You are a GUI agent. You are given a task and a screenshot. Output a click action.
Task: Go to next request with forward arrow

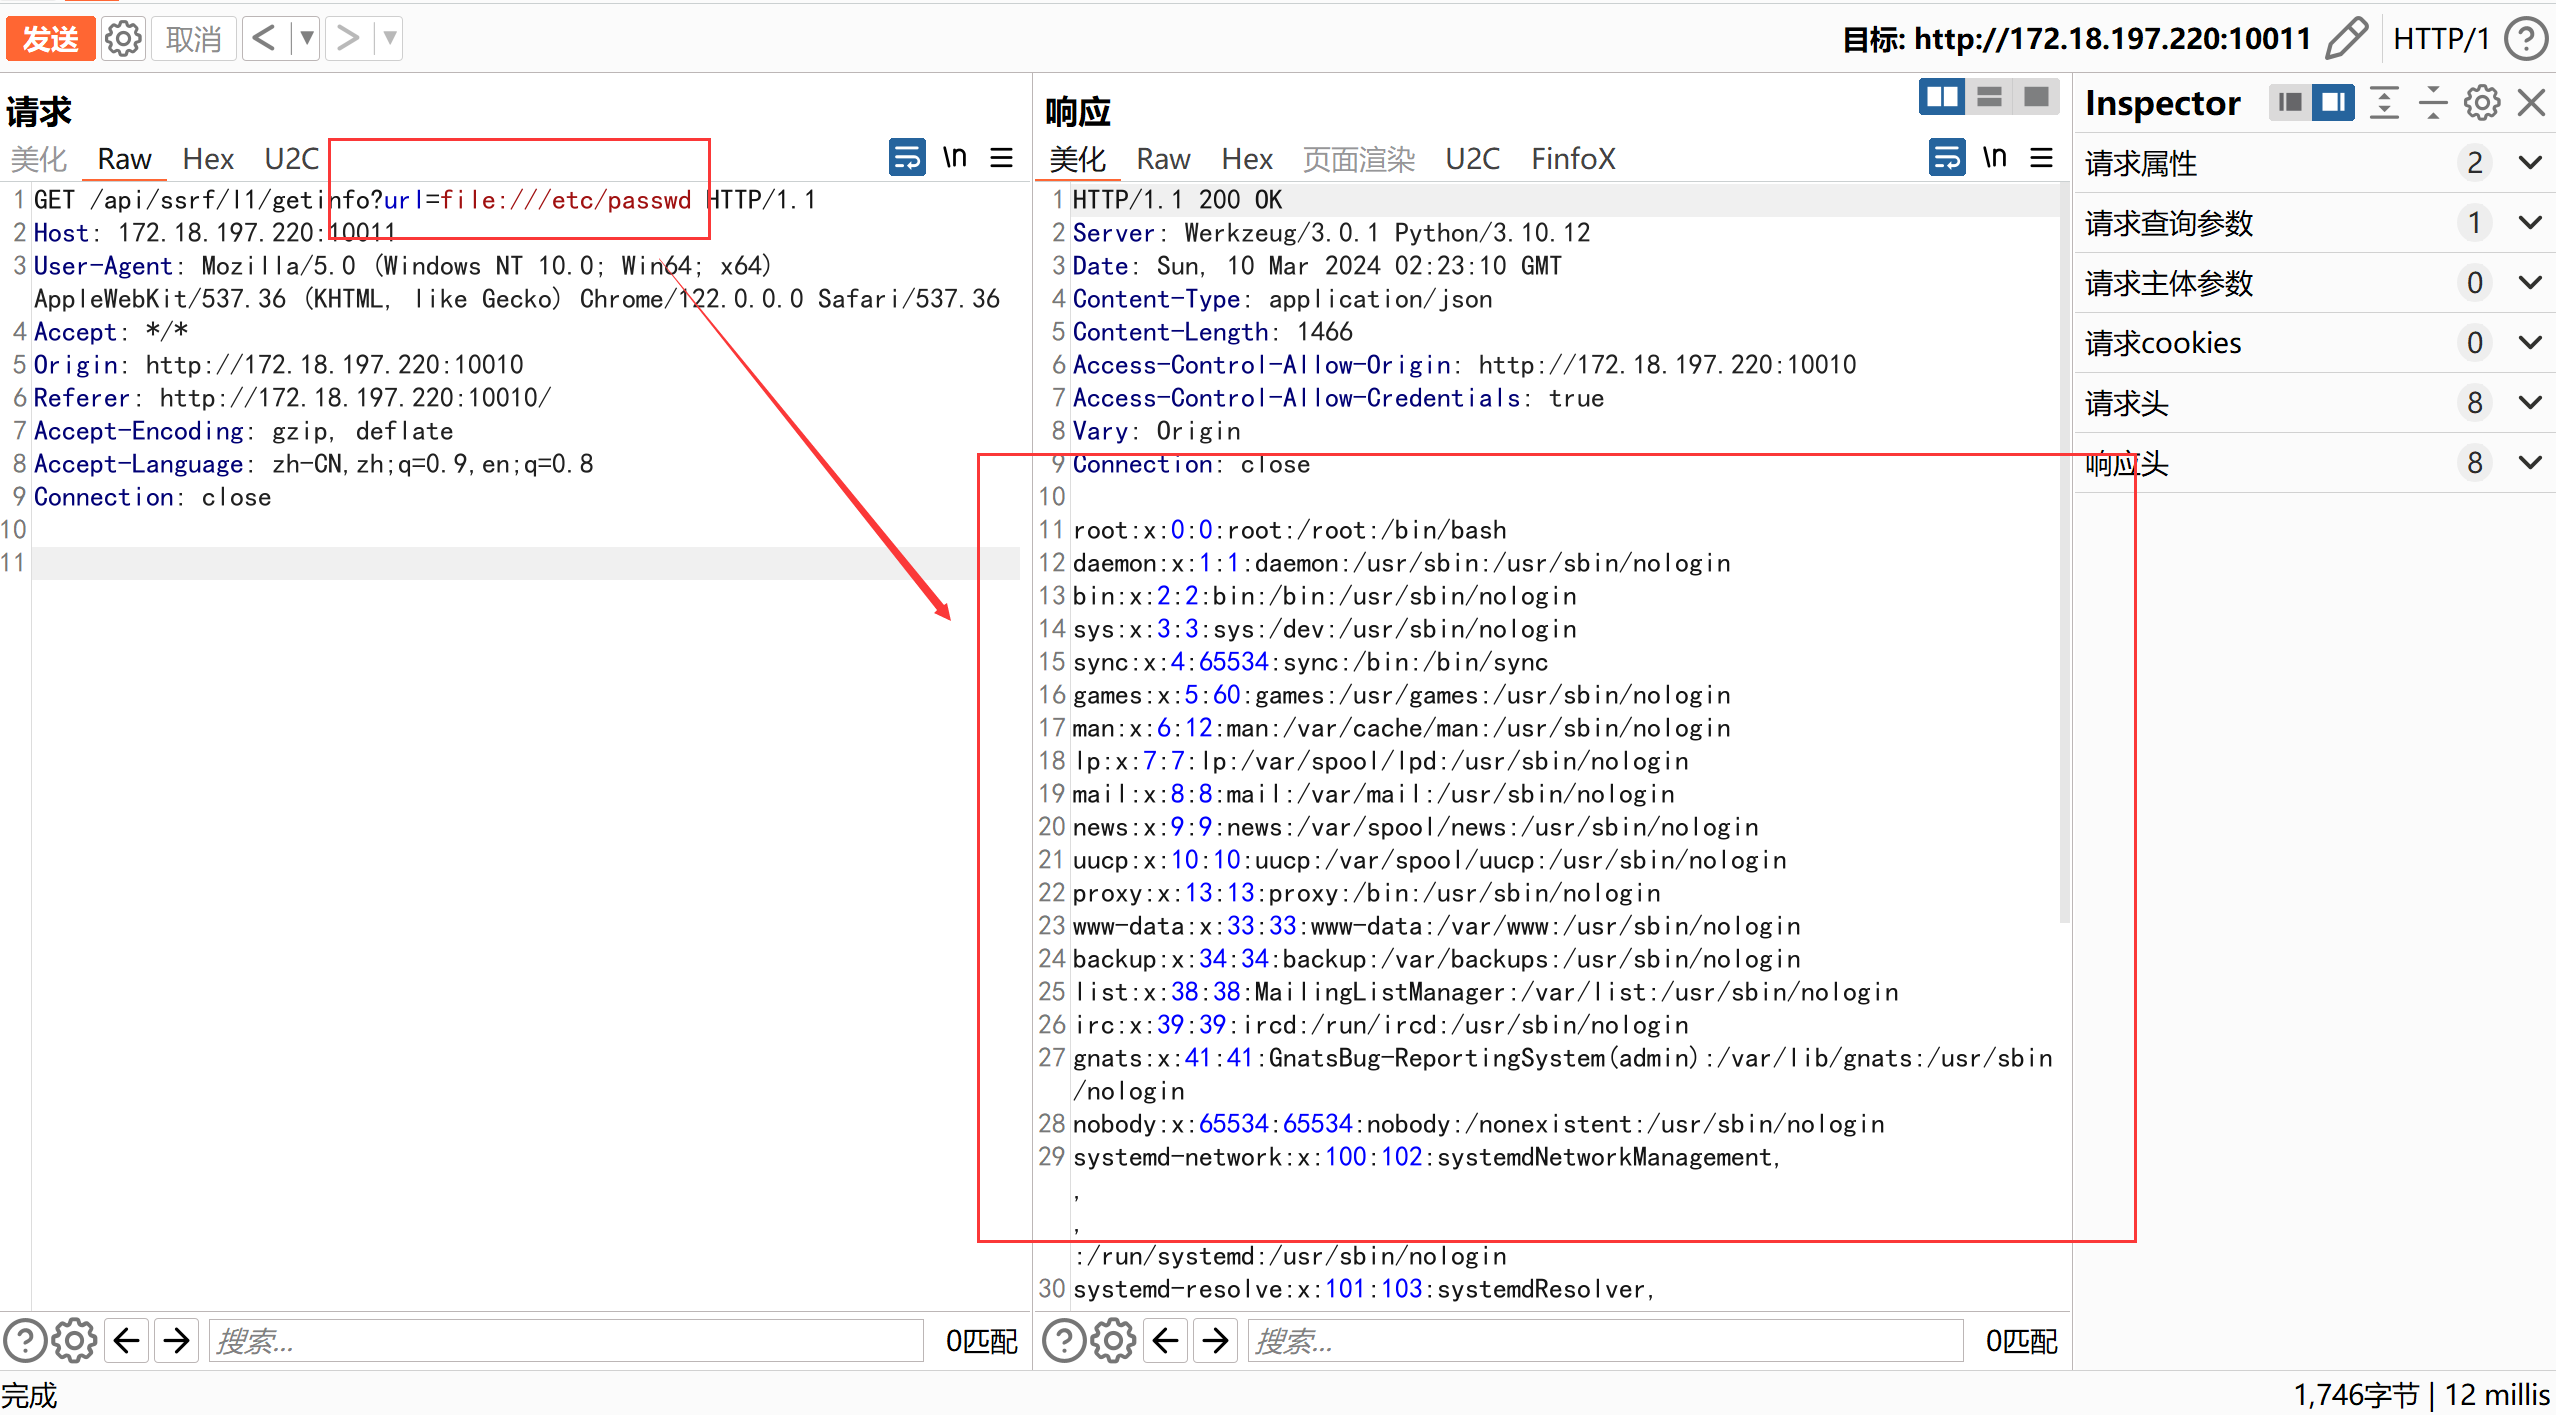pyautogui.click(x=347, y=39)
